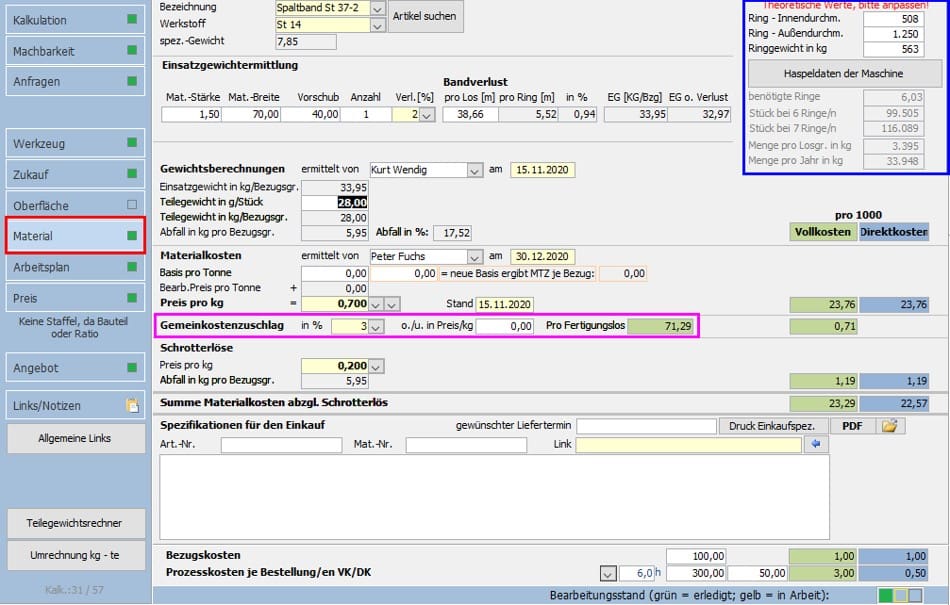This screenshot has height=605, width=950.
Task: Click green status square next to Preis
Action: coord(132,299)
